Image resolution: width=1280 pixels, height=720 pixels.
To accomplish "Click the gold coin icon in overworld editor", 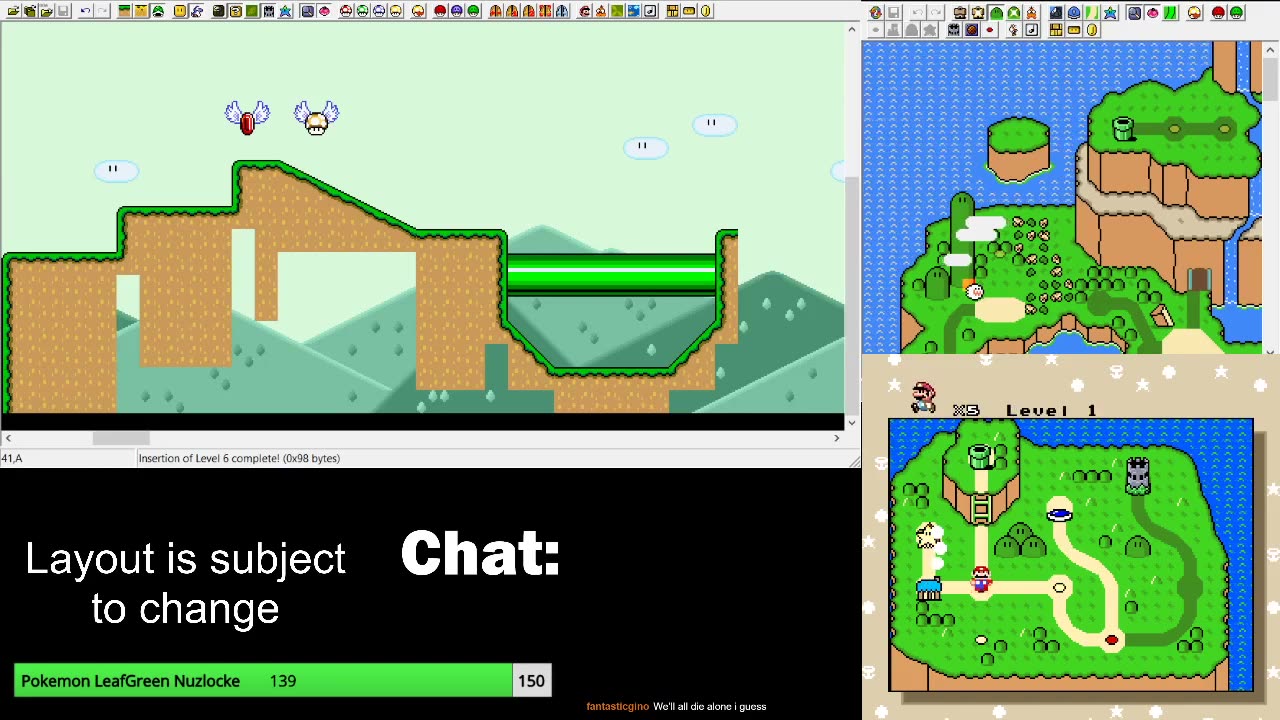I will pos(1091,30).
